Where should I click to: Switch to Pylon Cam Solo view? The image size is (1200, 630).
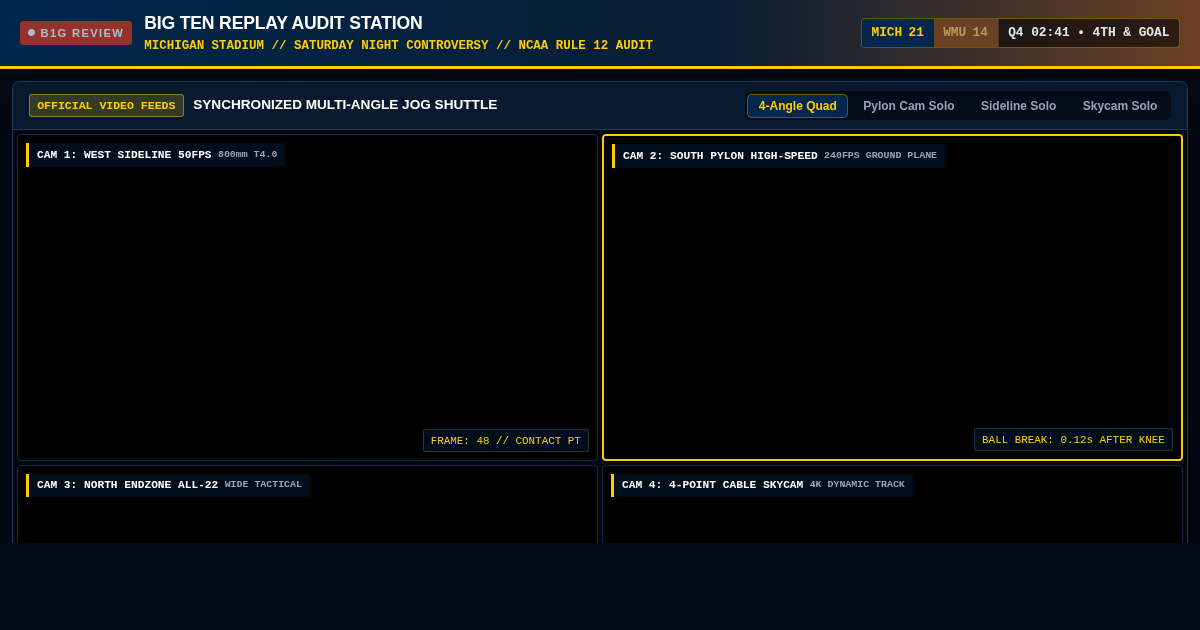[909, 106]
